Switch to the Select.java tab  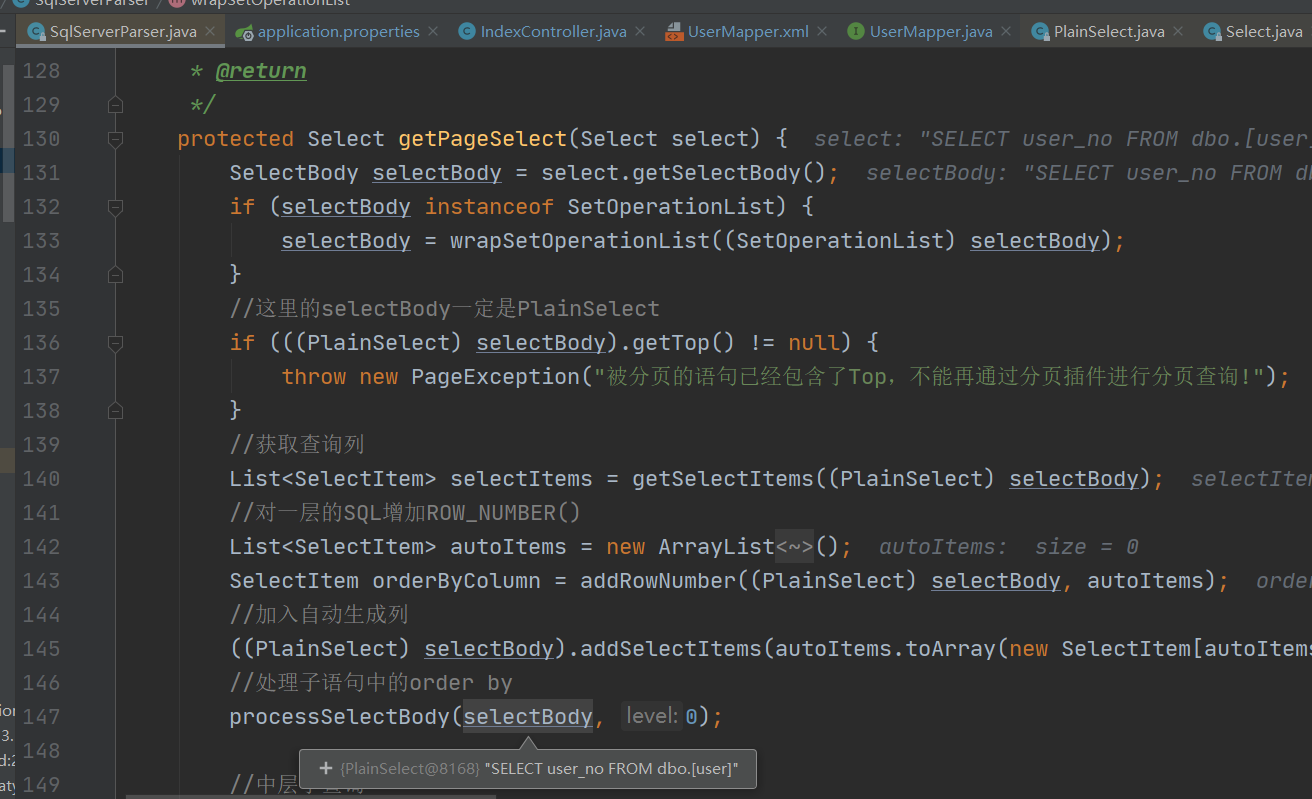tap(1264, 32)
